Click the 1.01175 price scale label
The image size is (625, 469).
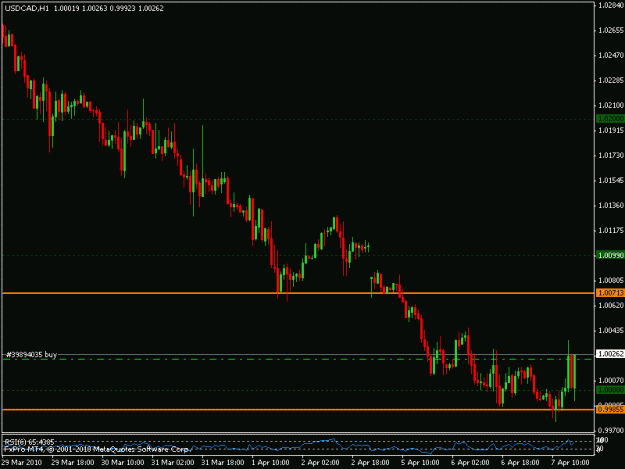pyautogui.click(x=611, y=230)
